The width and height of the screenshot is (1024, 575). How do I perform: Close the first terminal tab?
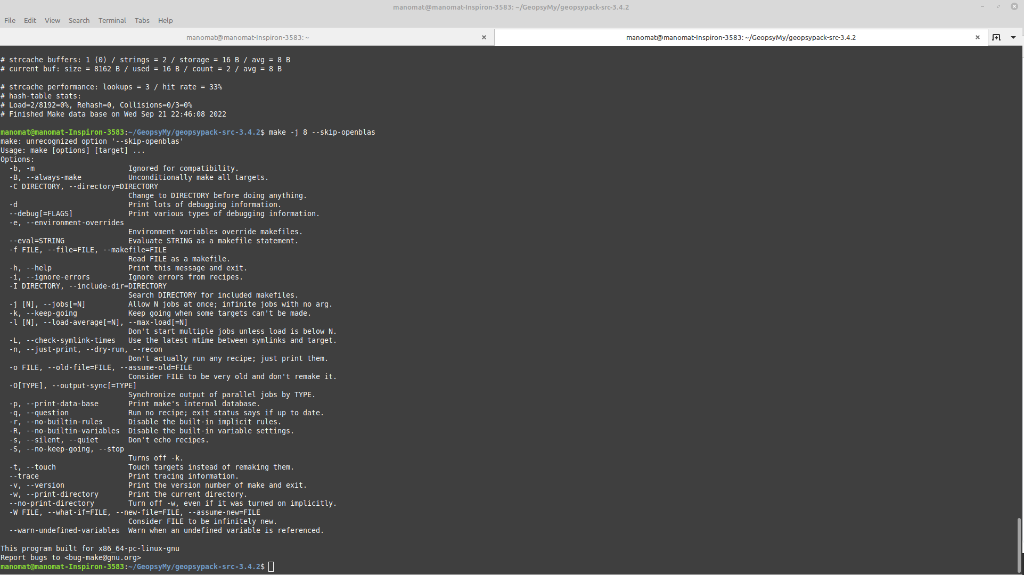click(484, 37)
